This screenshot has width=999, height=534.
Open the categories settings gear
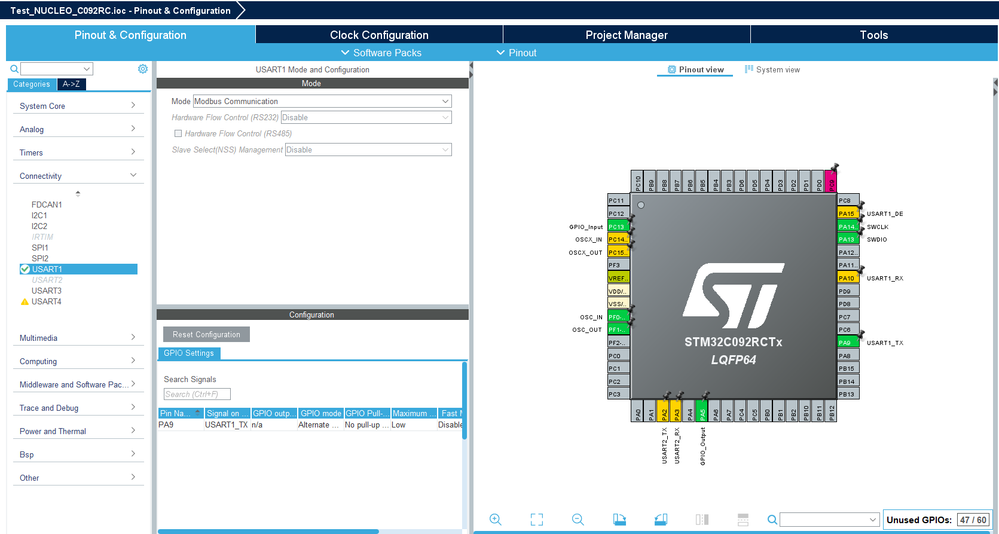pos(143,69)
